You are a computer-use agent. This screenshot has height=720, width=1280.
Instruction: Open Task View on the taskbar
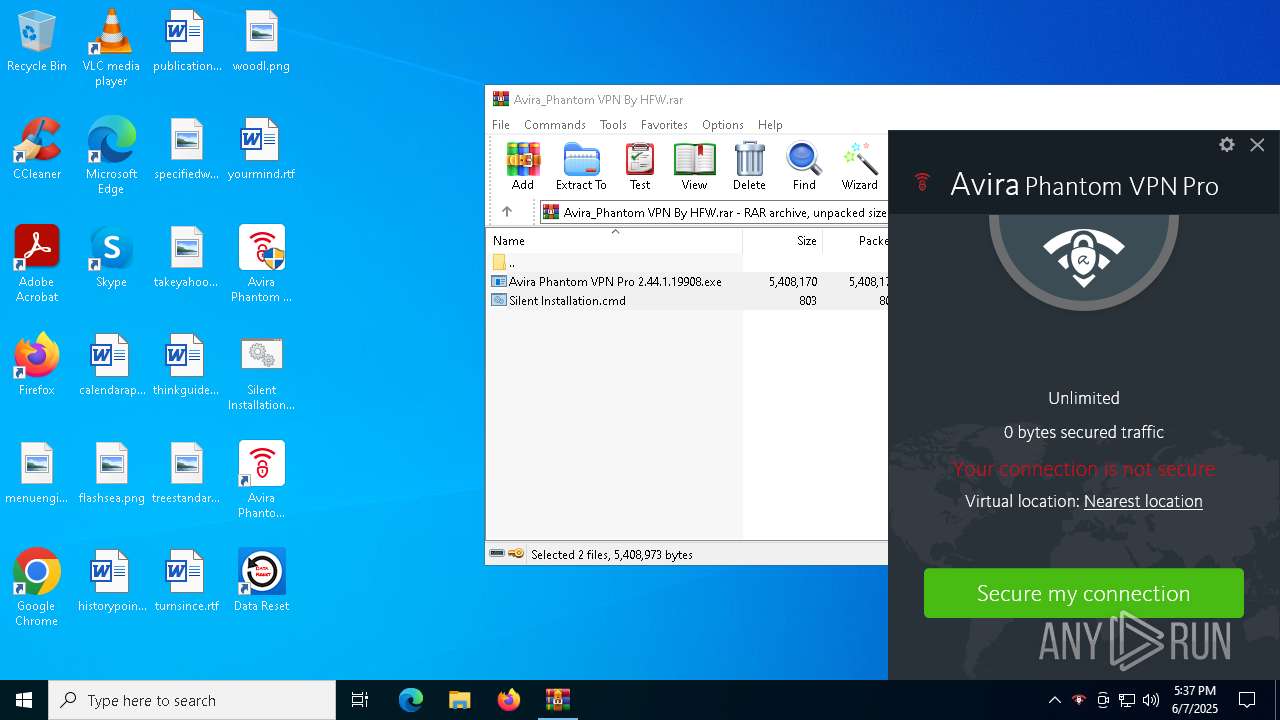(x=360, y=700)
